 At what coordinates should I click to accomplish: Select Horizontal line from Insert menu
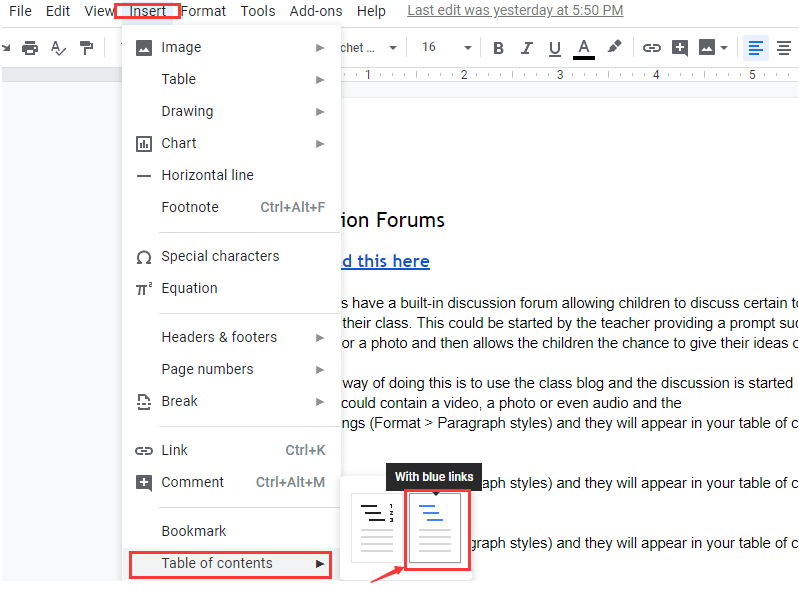coord(207,175)
